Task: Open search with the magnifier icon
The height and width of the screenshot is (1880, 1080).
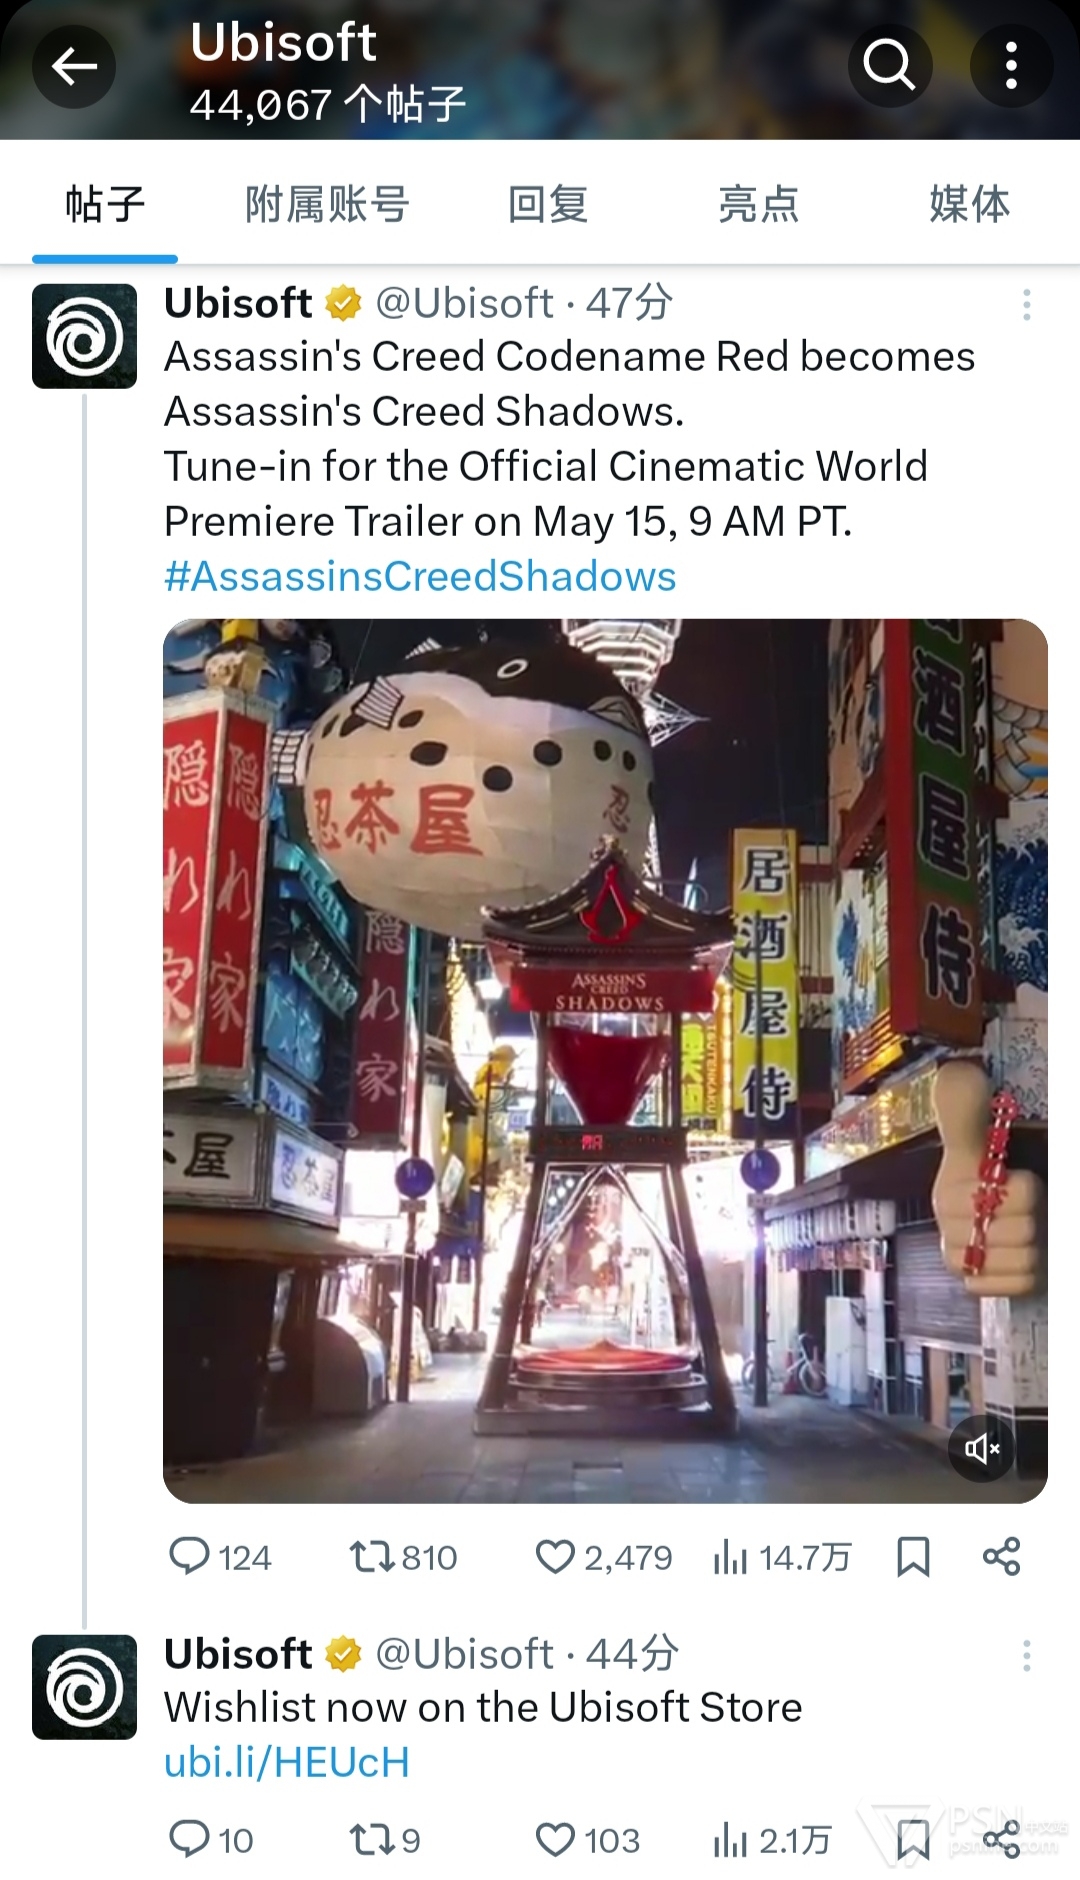Action: tap(889, 66)
